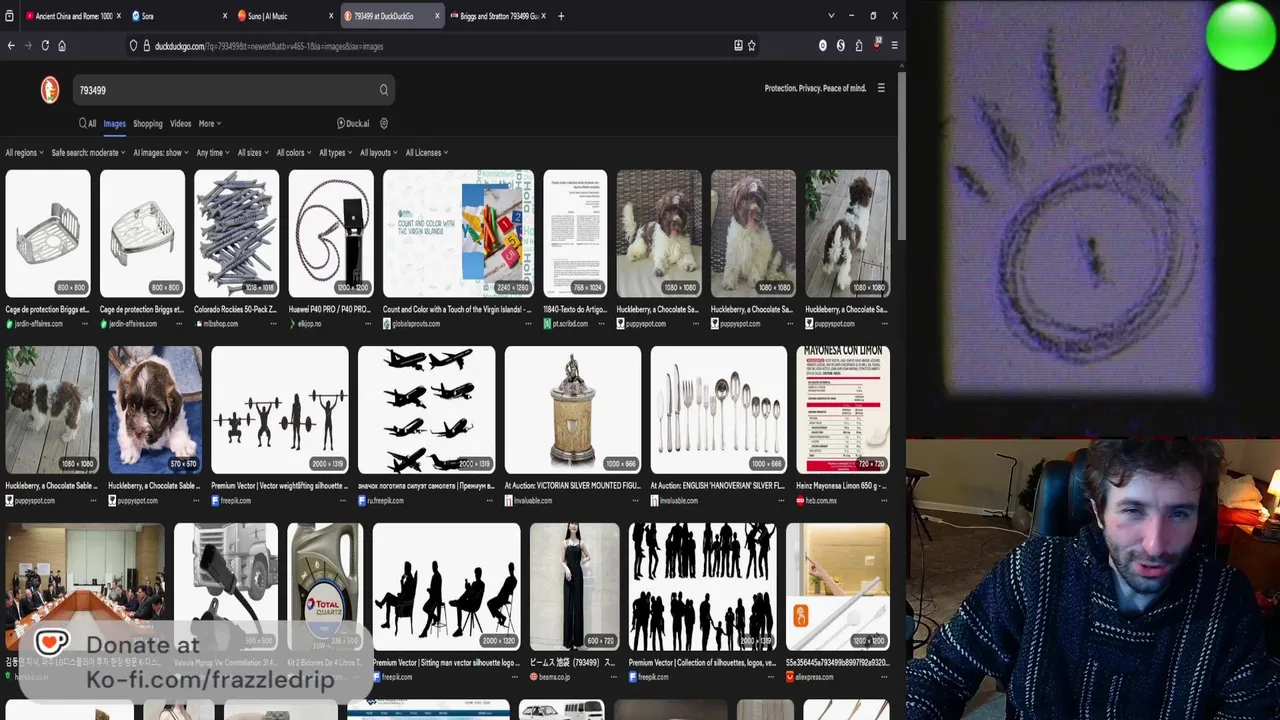Select the All search results tab
1280x720 pixels.
point(88,124)
